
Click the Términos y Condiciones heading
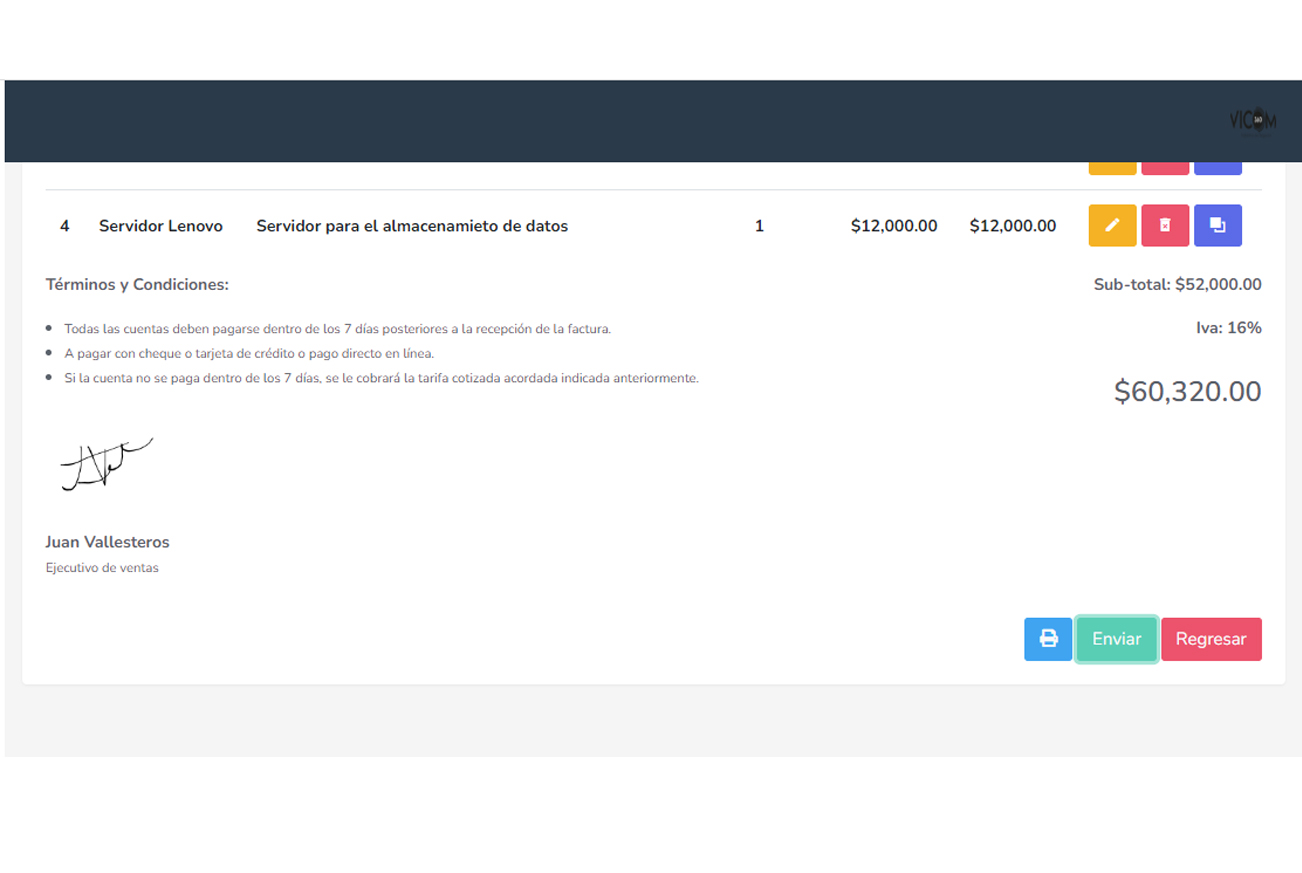point(137,285)
